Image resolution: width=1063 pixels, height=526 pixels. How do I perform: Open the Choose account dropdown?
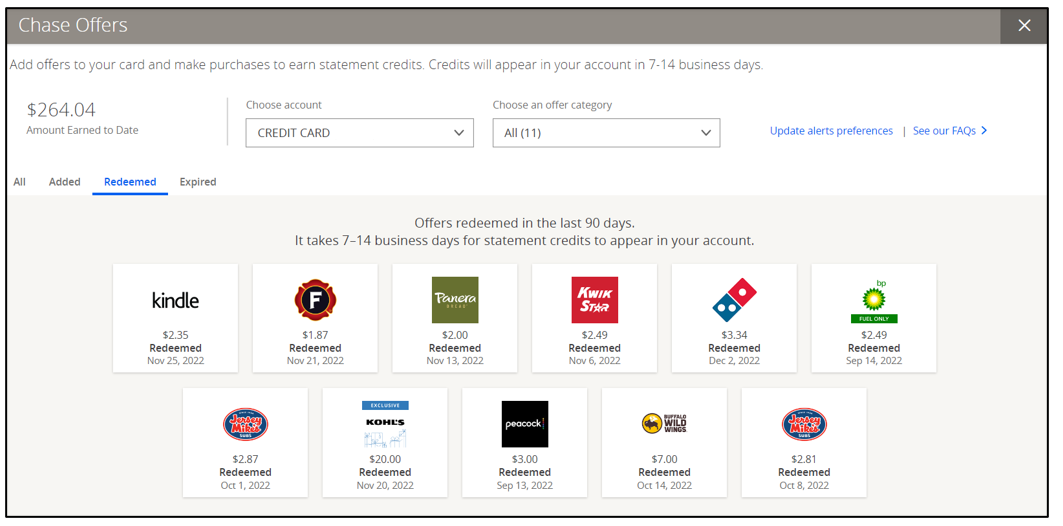(359, 133)
